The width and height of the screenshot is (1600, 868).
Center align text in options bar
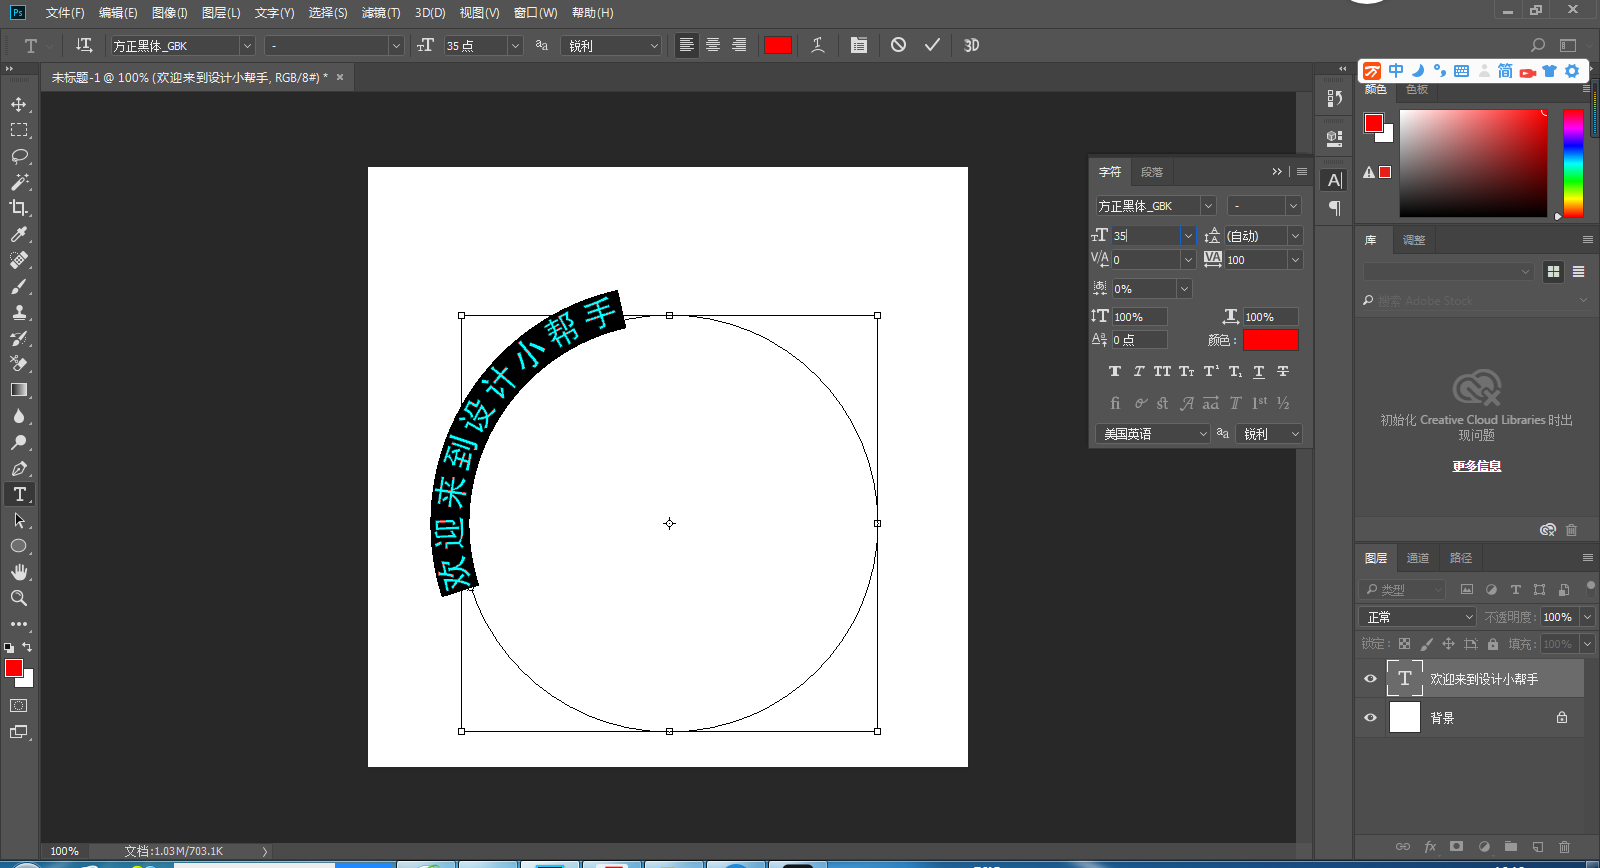(x=713, y=45)
